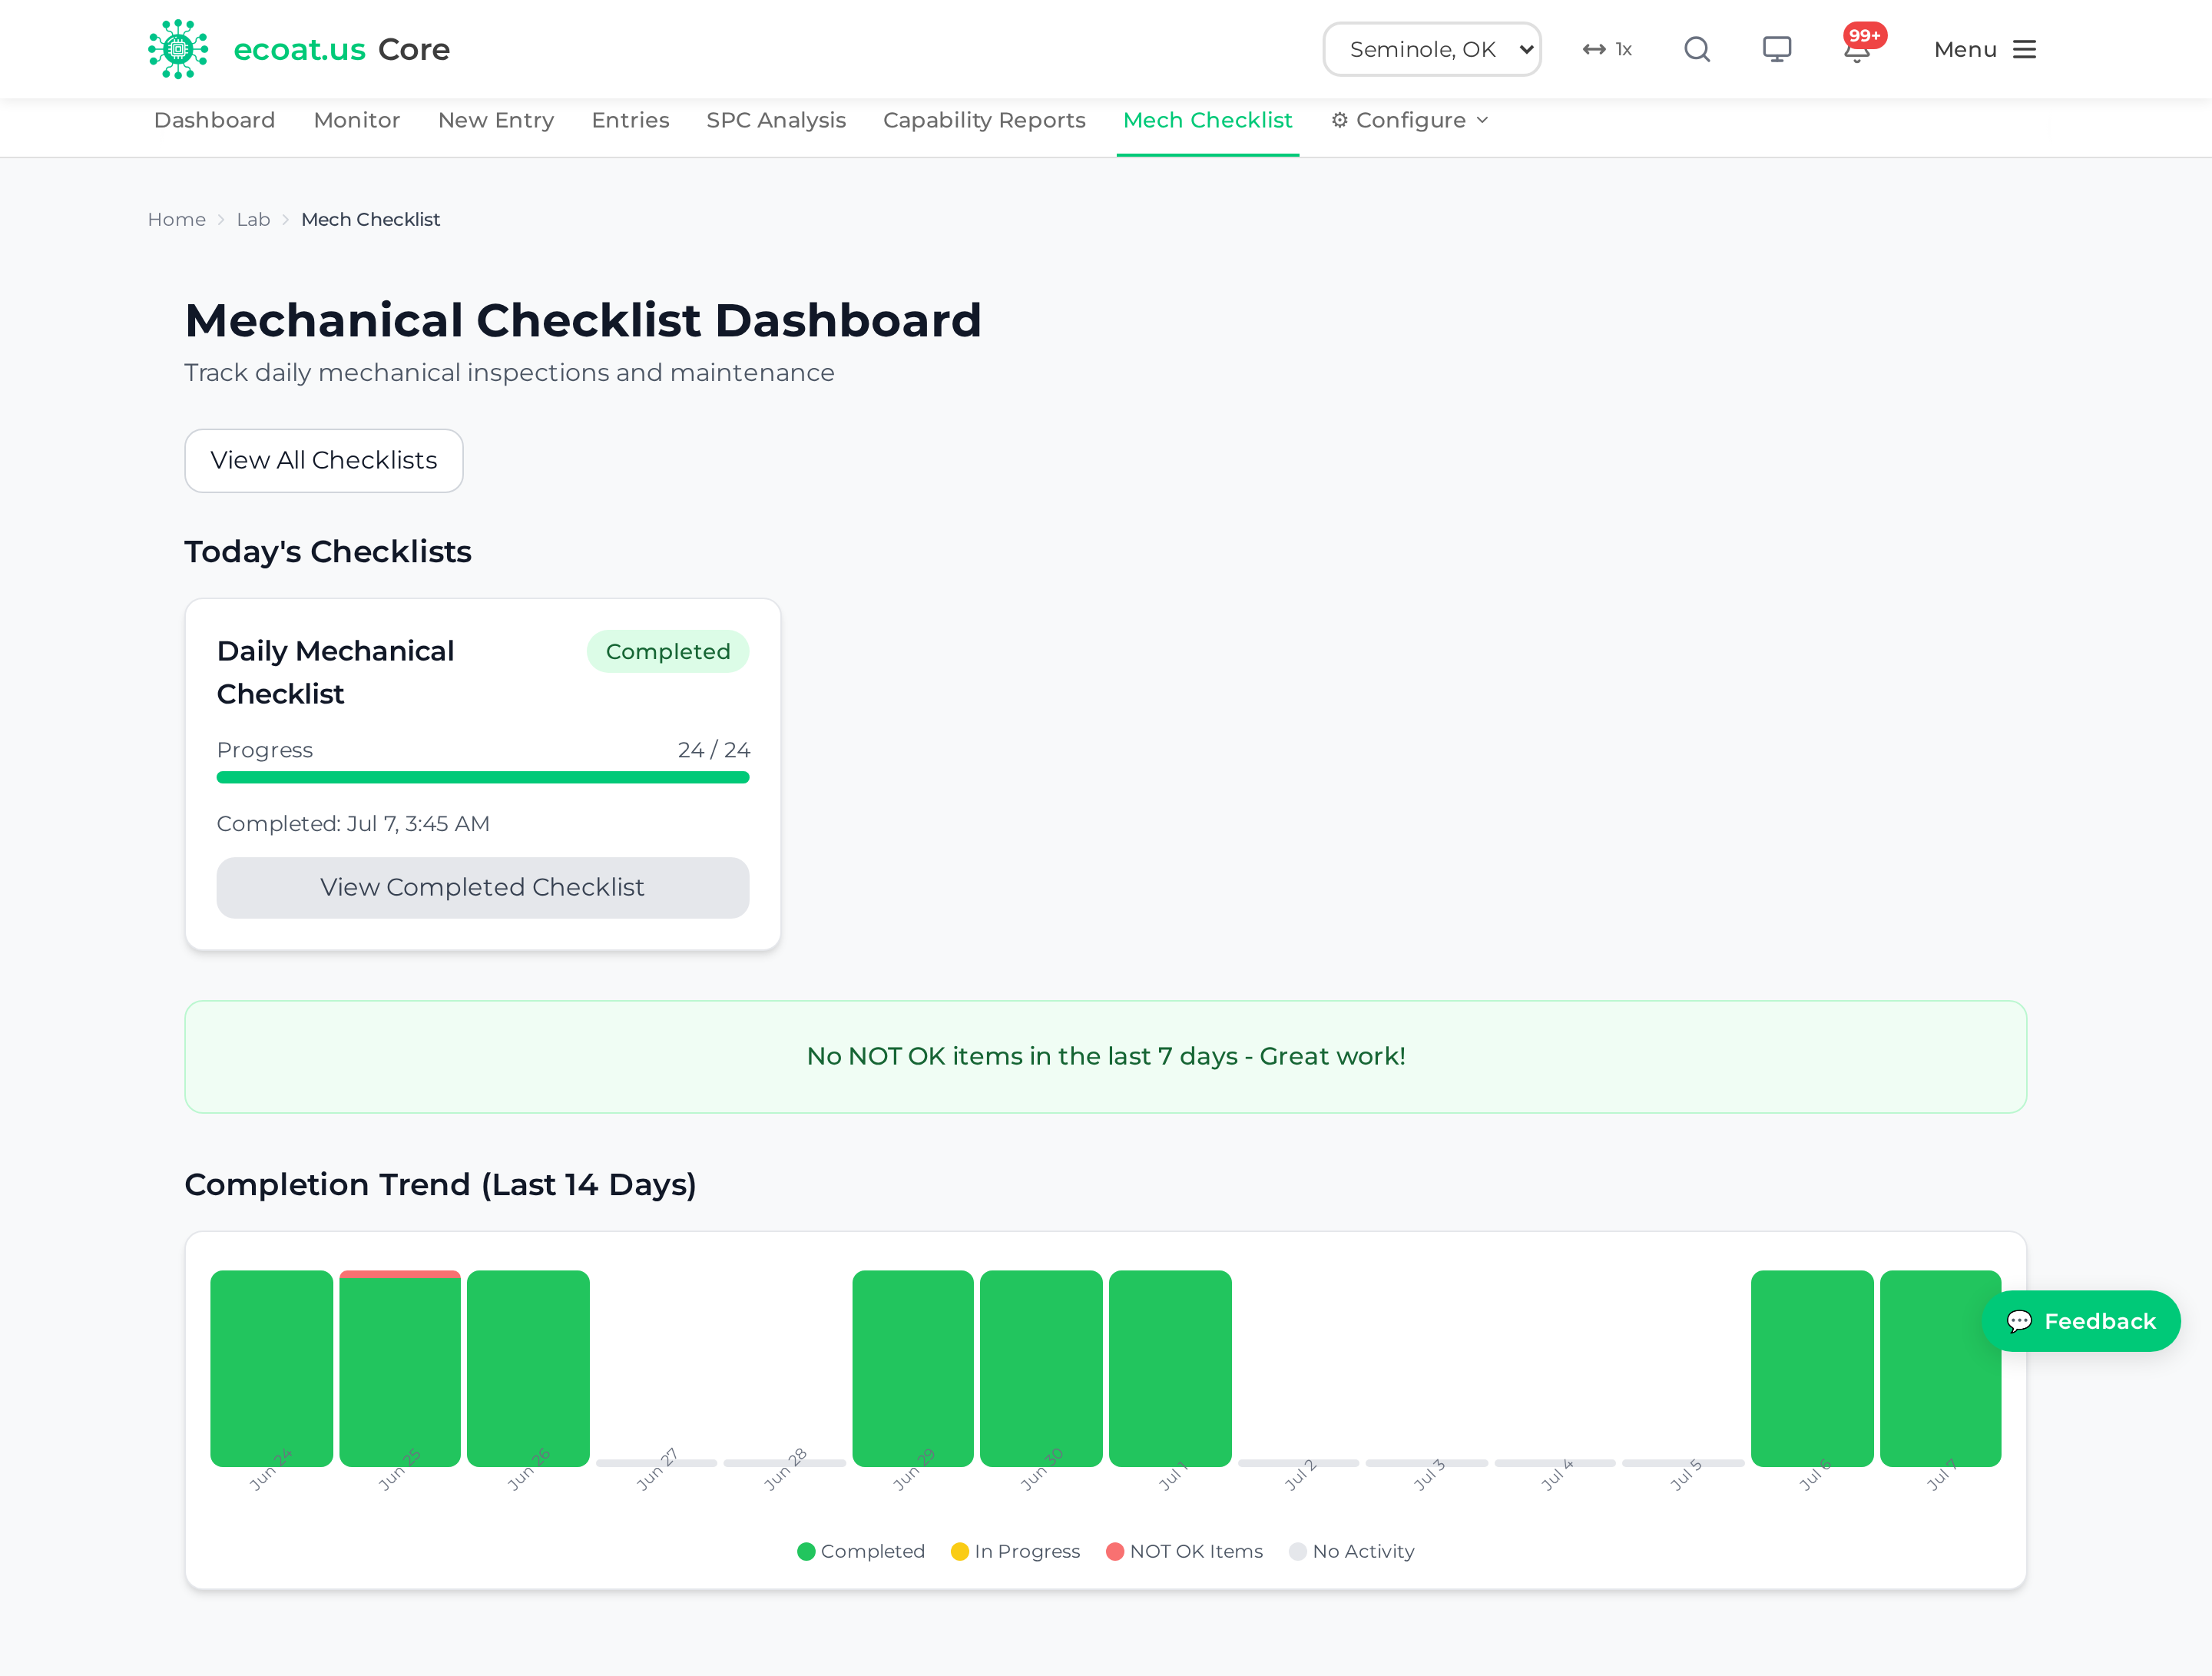Click the Jun 27 no-activity bar
This screenshot has height=1676, width=2212.
[x=656, y=1463]
